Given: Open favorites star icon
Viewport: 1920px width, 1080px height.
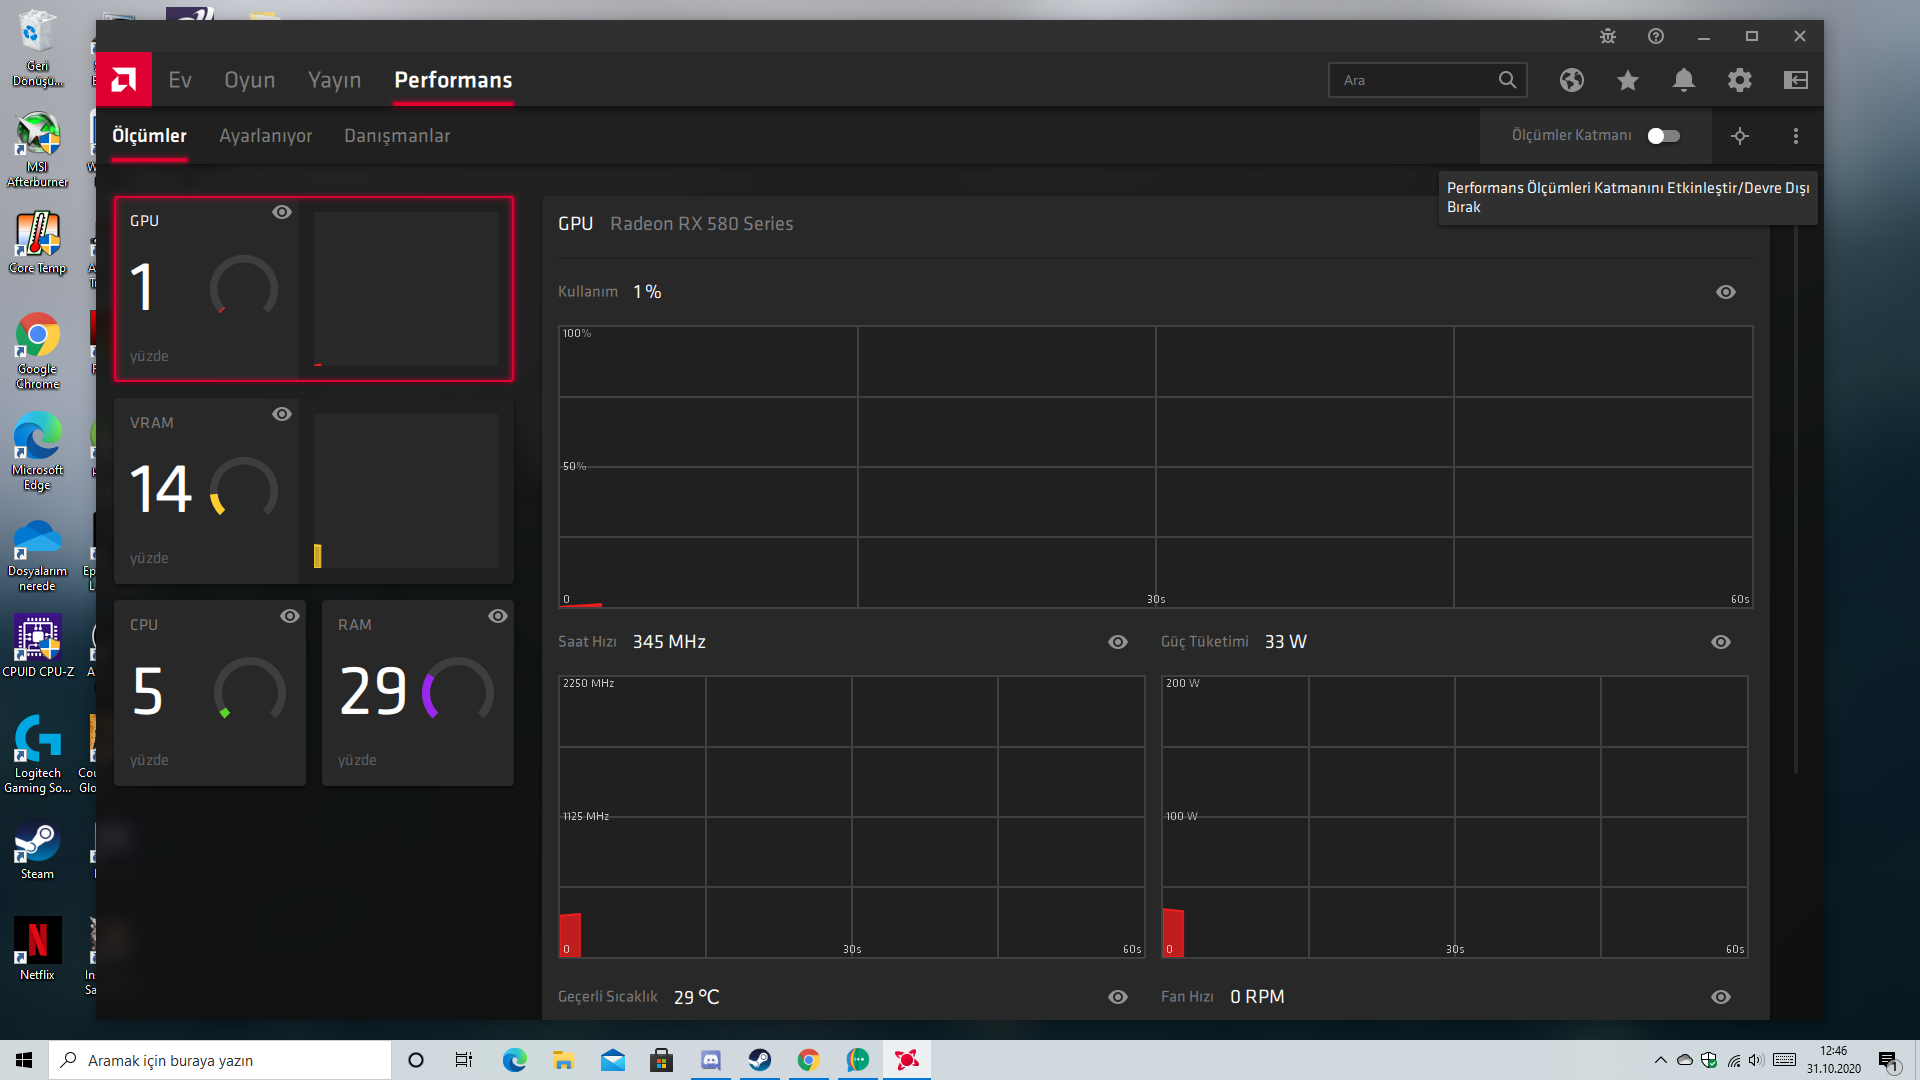Looking at the screenshot, I should point(1628,80).
